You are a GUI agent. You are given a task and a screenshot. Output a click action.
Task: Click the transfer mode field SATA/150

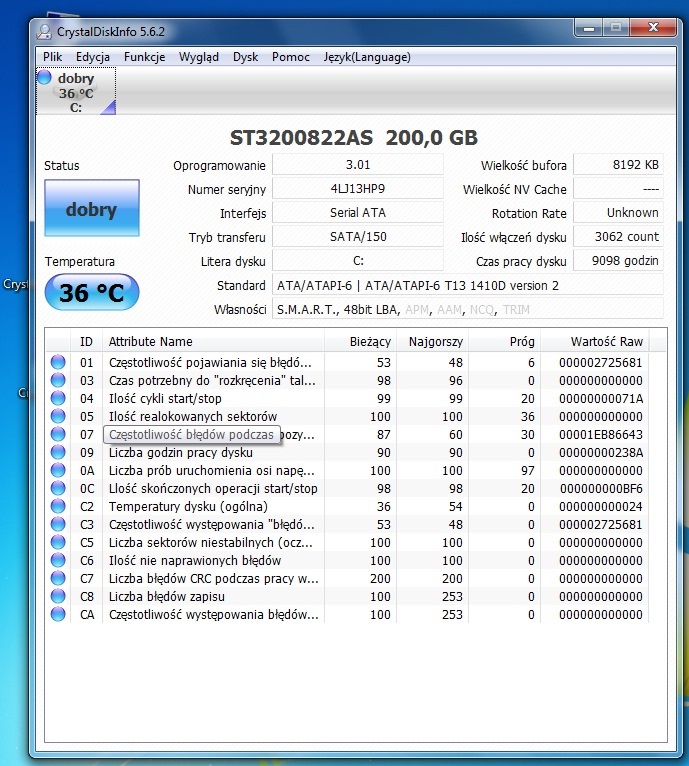point(358,236)
